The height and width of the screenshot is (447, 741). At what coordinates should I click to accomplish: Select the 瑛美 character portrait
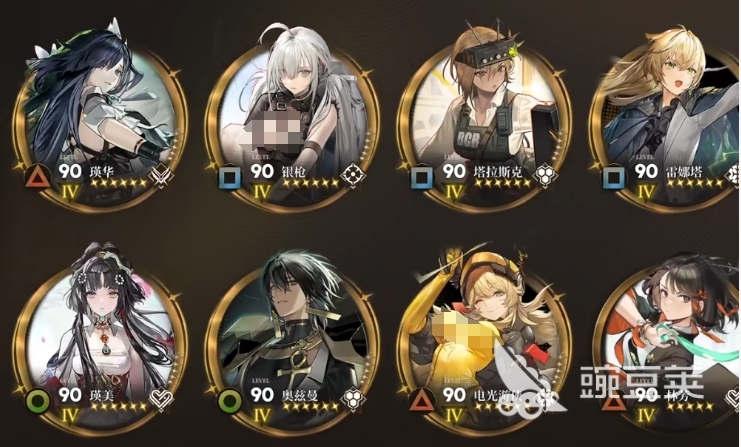[100, 340]
